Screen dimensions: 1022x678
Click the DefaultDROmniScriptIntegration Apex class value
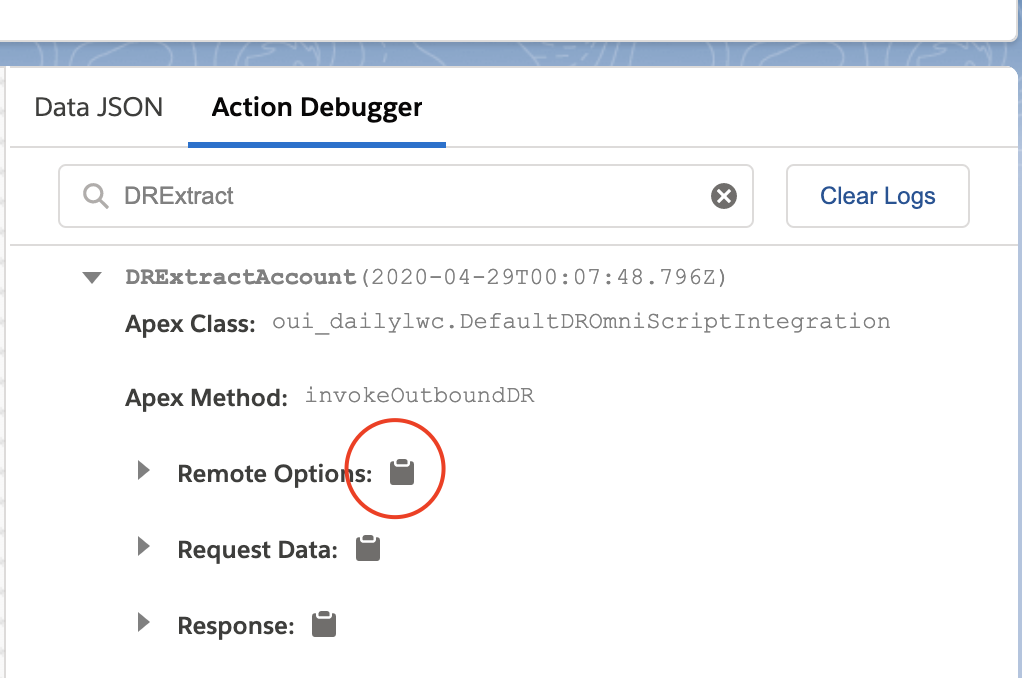pos(581,321)
